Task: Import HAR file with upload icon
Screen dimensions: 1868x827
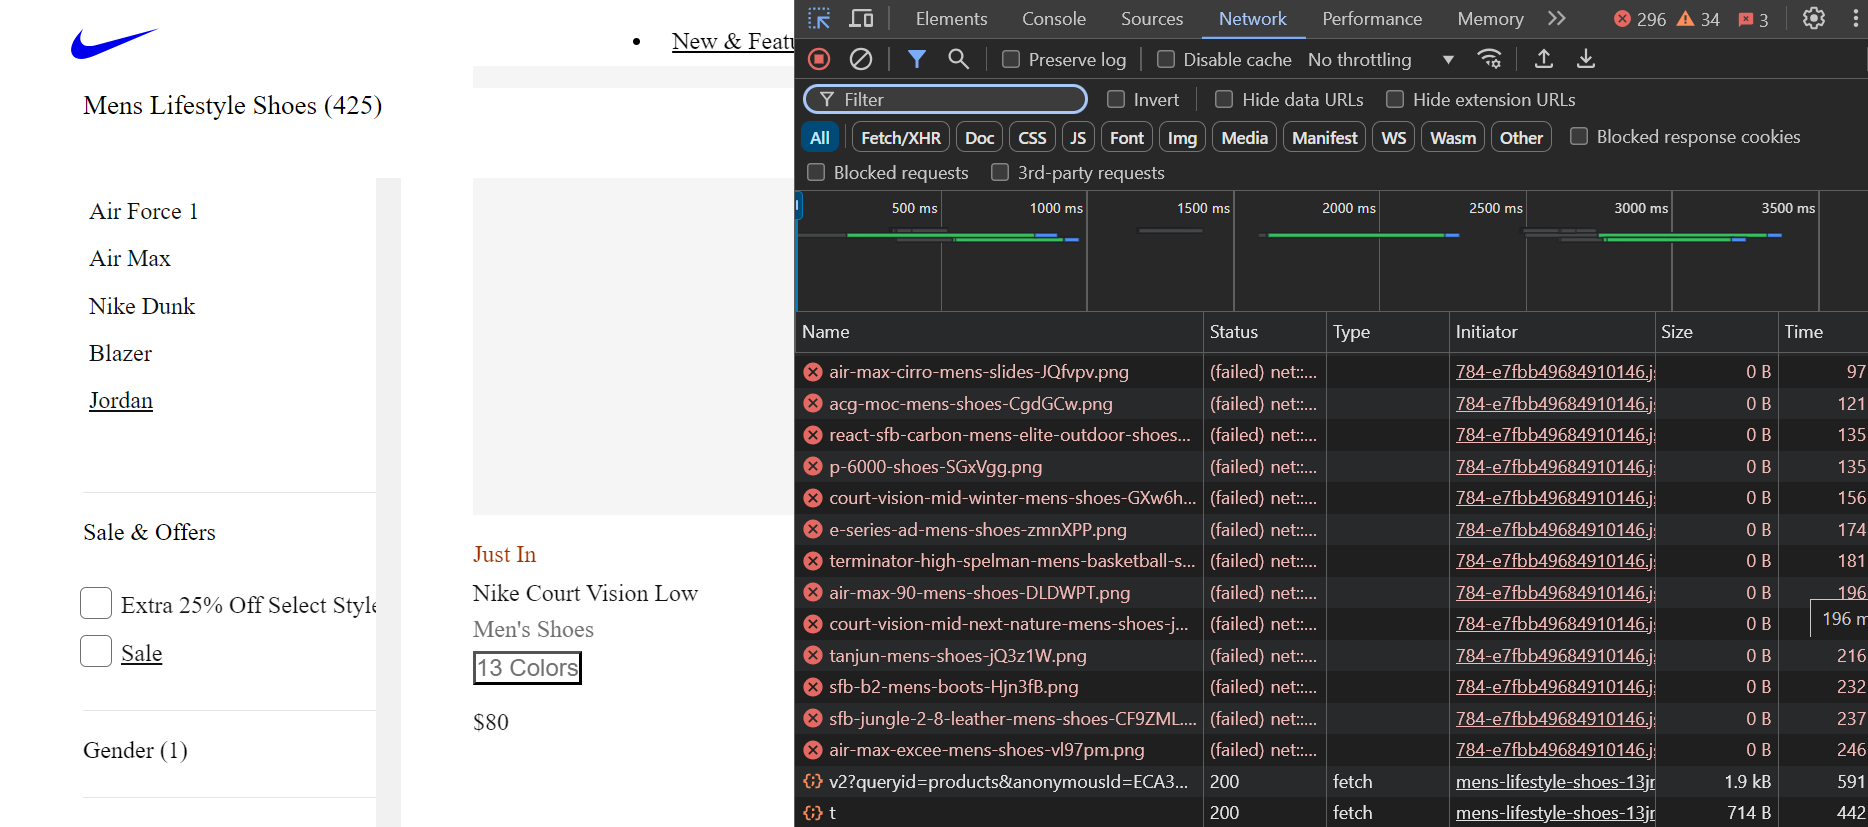Action: pos(1544,59)
